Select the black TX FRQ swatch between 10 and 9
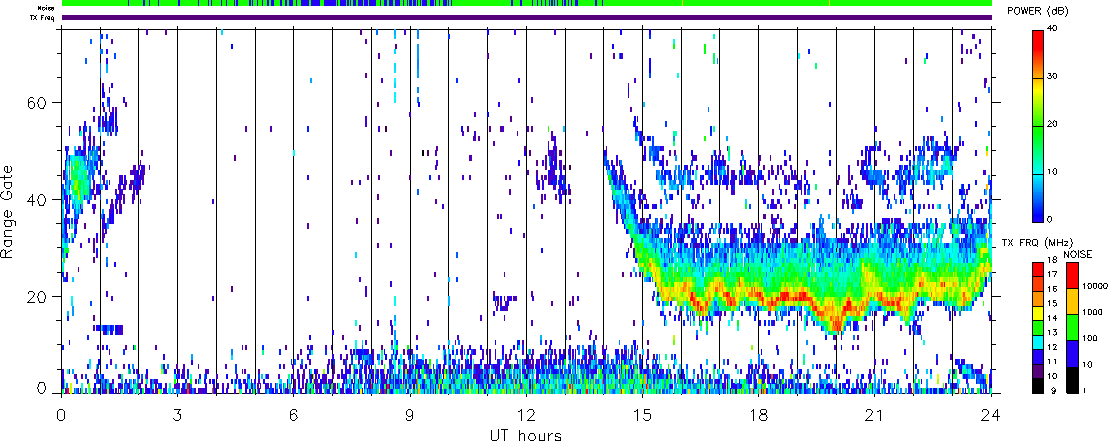The image size is (1108, 441). click(x=1038, y=386)
